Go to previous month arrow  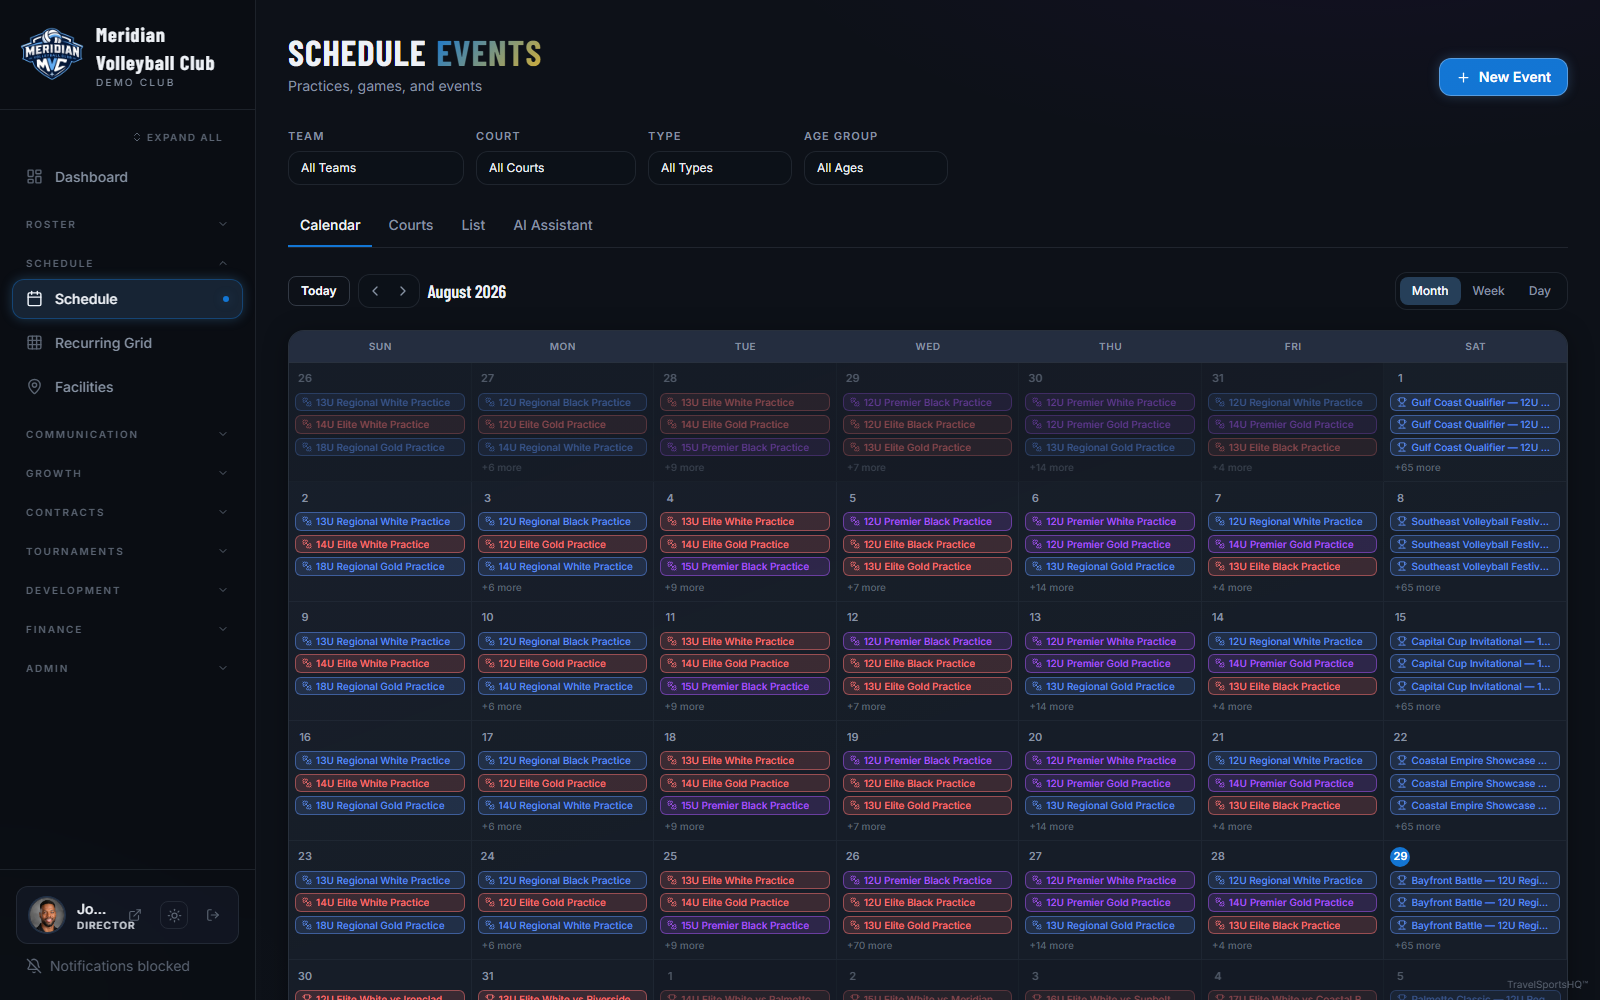(x=375, y=291)
